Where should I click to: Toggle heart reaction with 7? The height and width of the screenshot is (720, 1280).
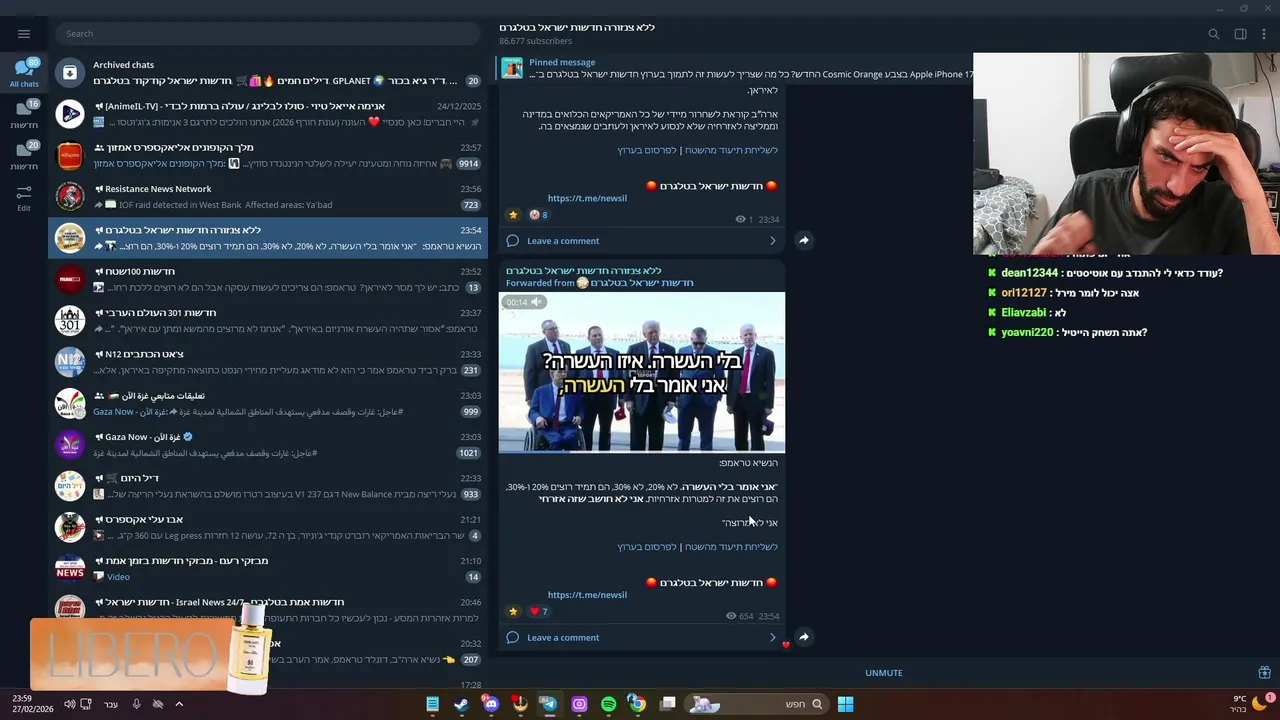click(538, 612)
